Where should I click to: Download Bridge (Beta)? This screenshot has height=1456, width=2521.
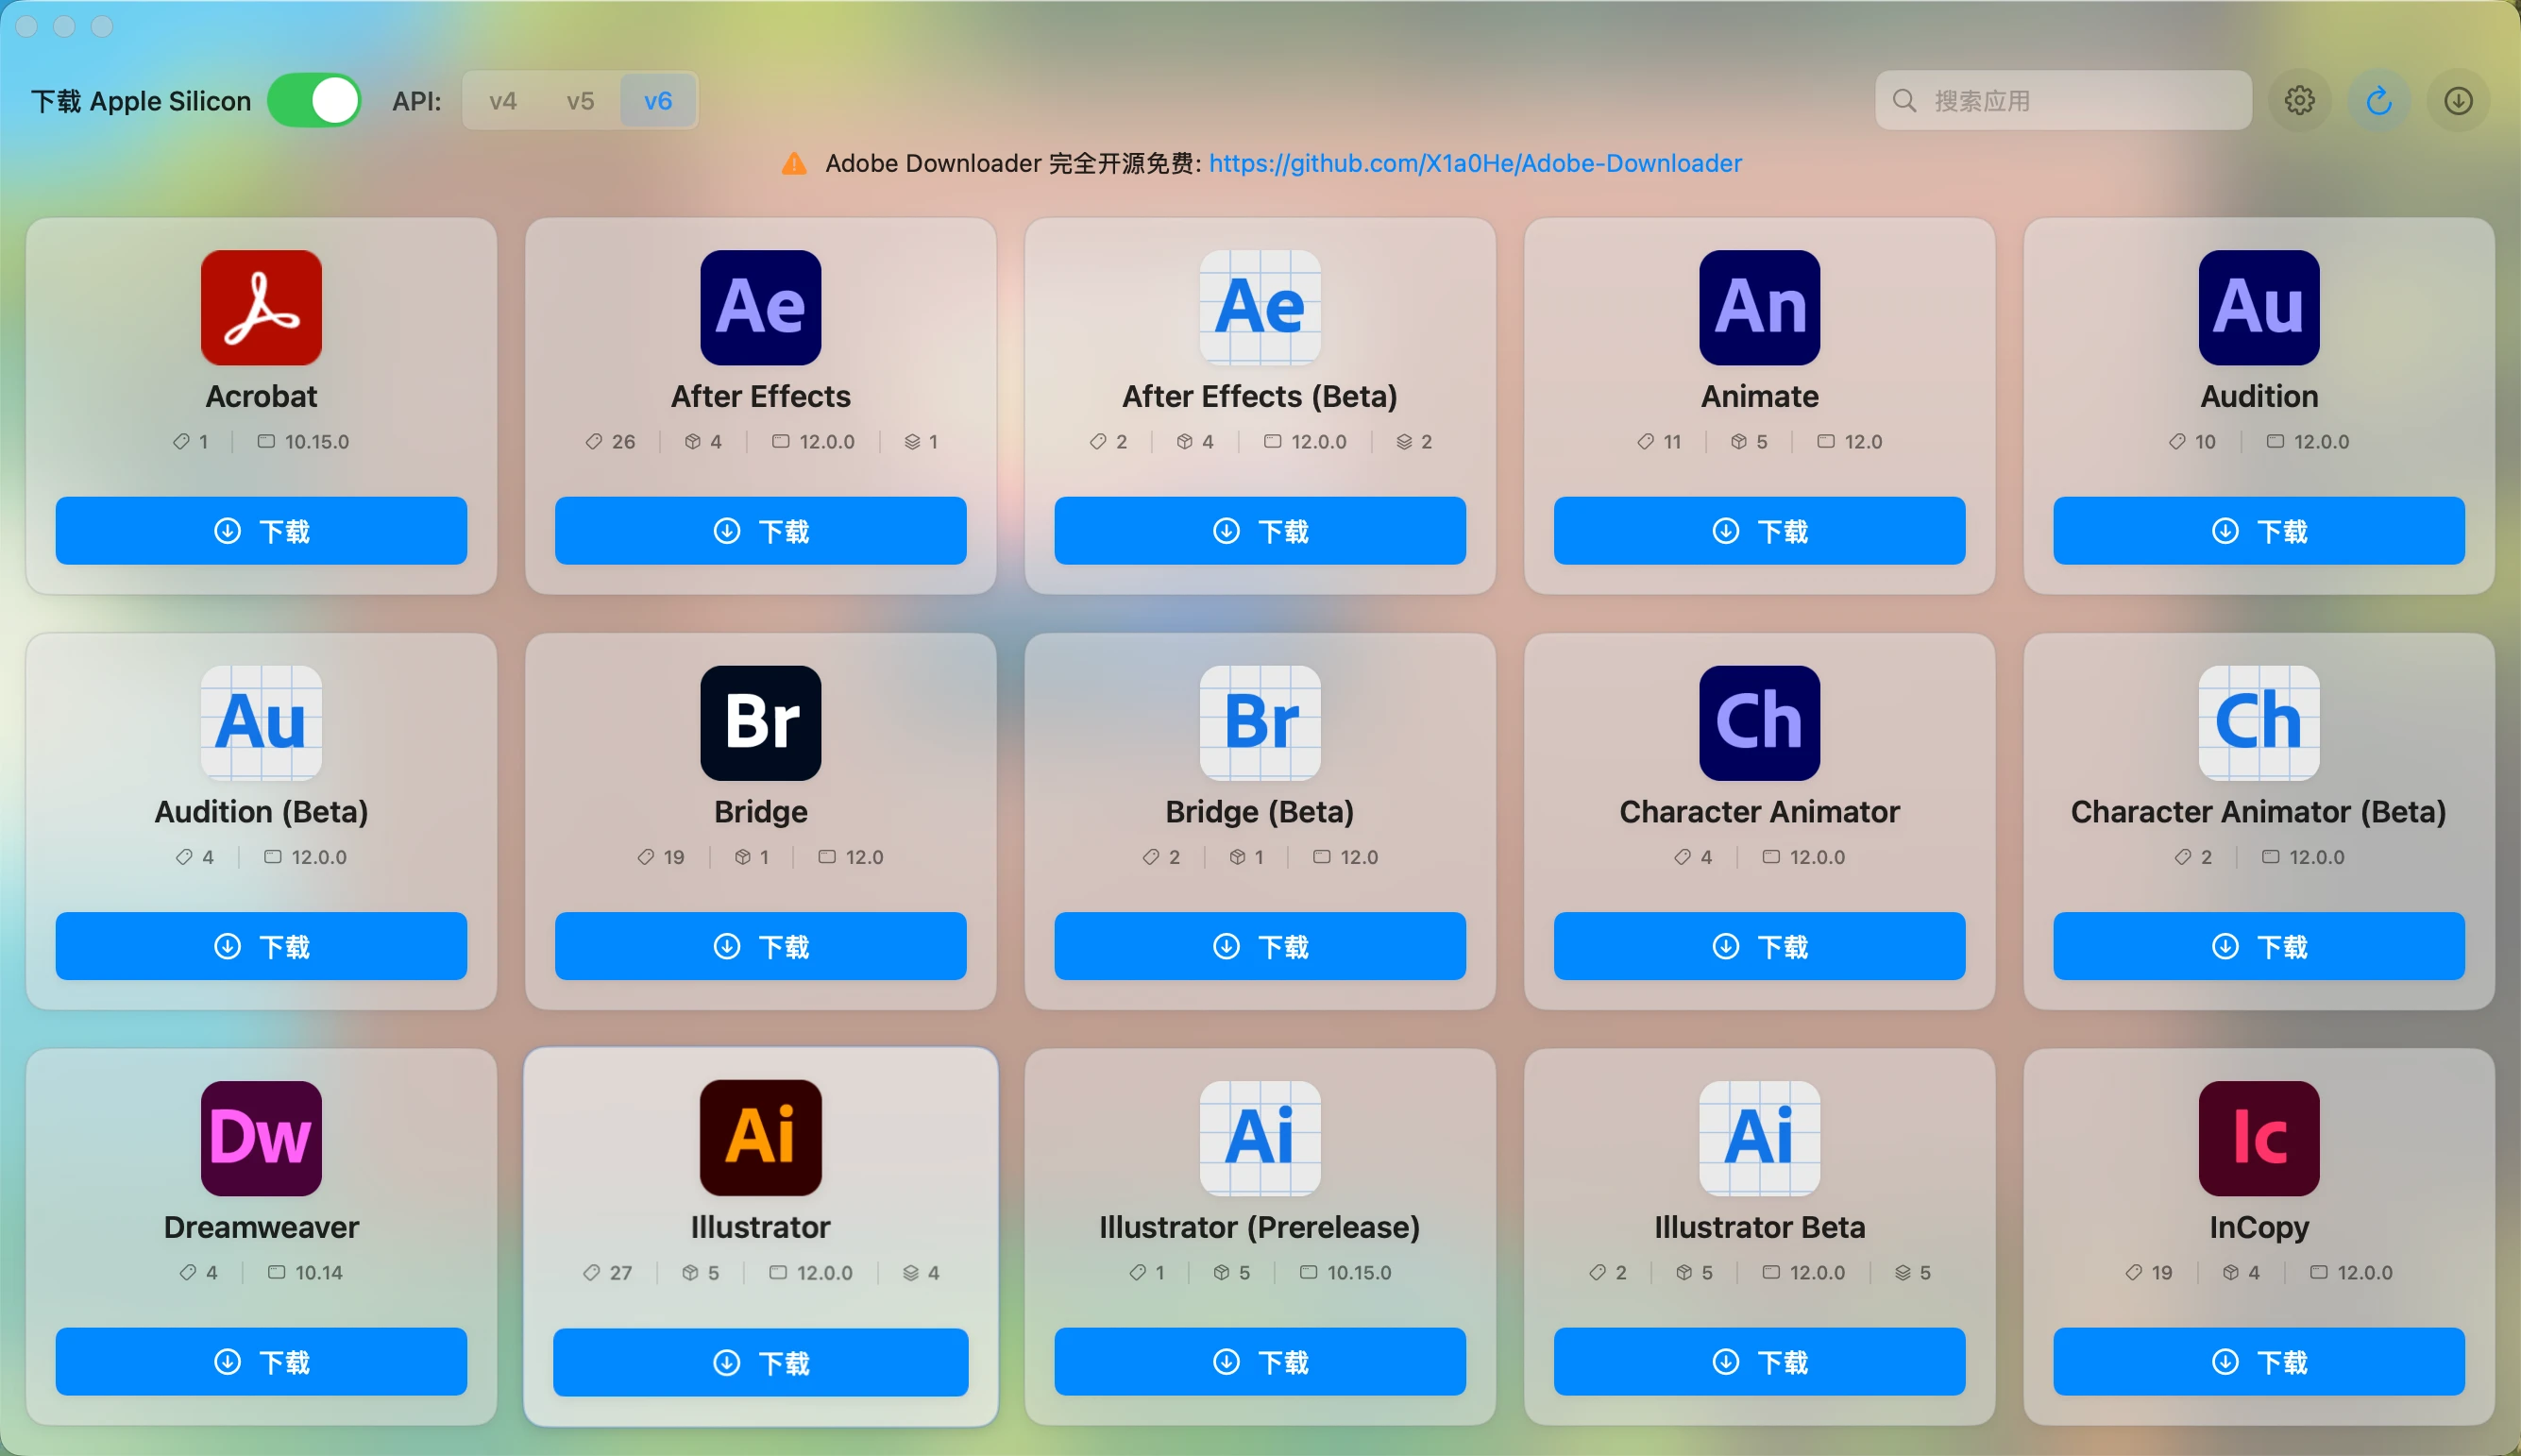pyautogui.click(x=1260, y=945)
